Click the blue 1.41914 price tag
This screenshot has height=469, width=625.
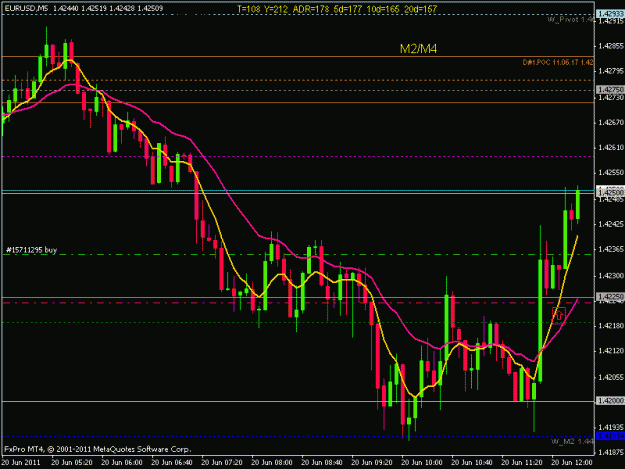coord(610,436)
